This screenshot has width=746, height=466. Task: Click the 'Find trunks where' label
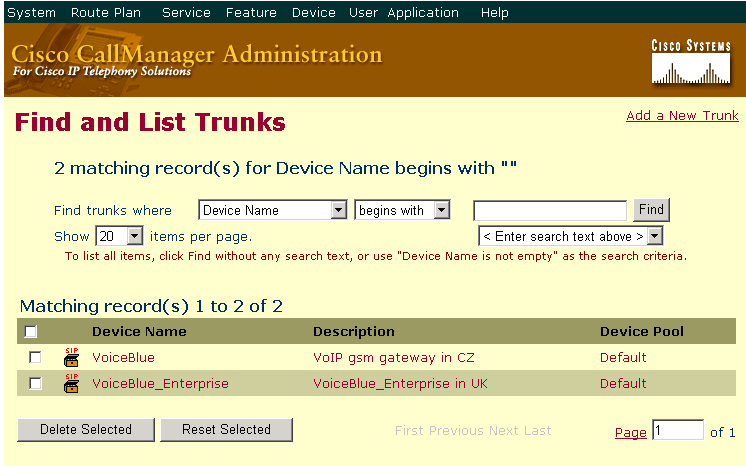pos(113,210)
